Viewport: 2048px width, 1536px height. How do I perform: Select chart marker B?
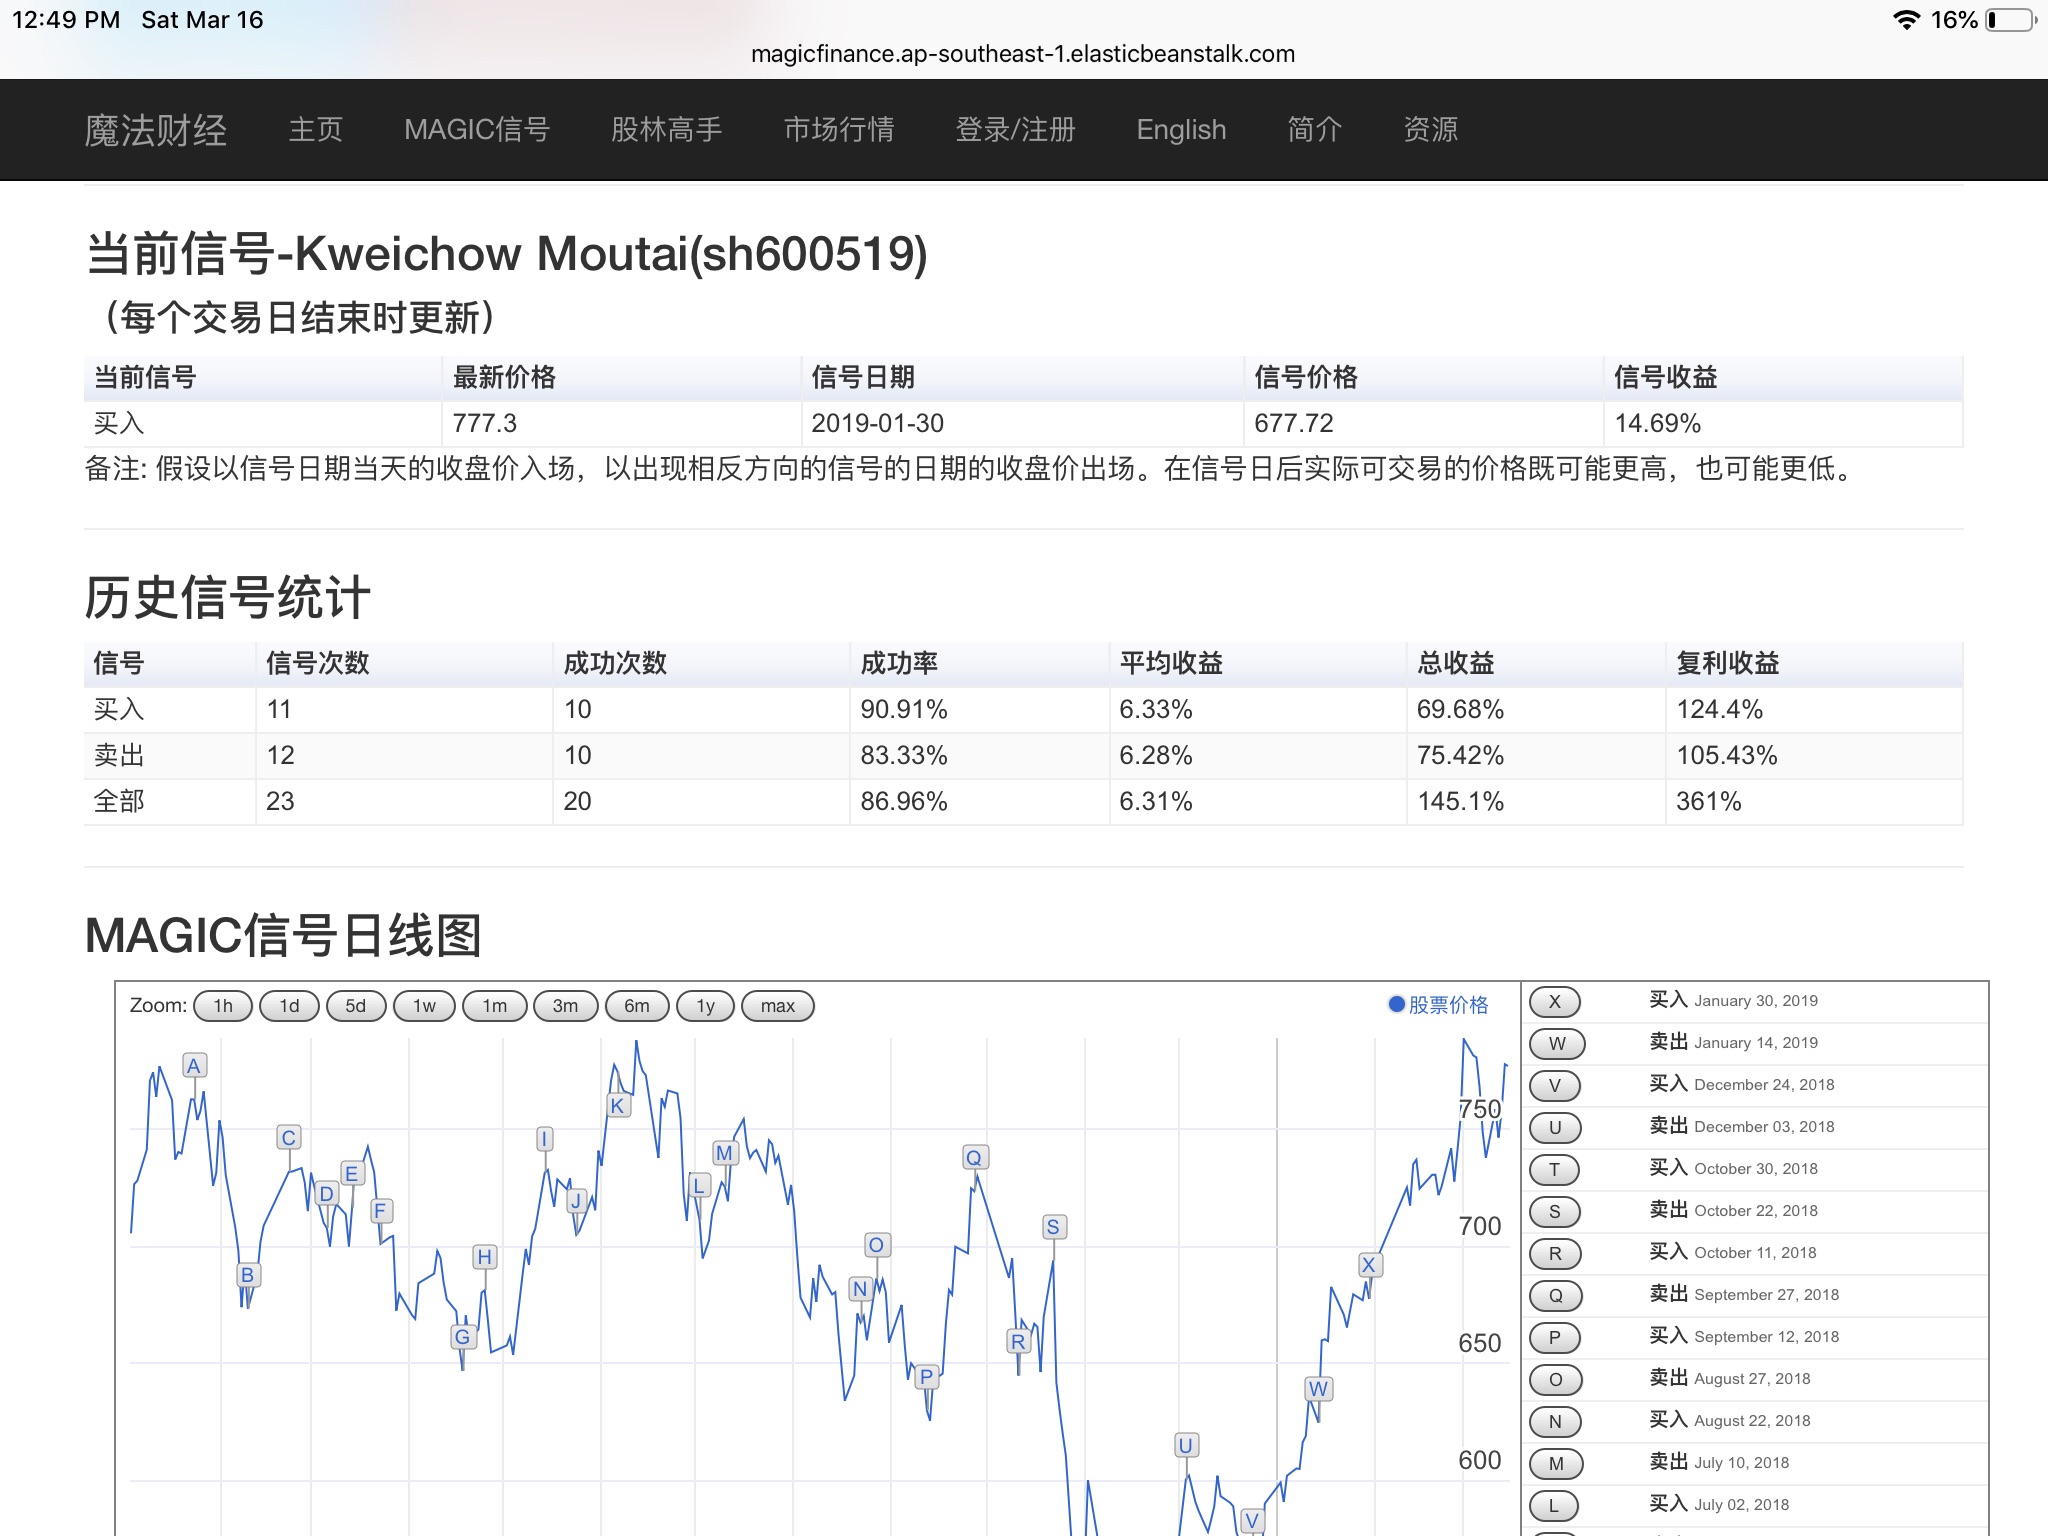pos(248,1275)
